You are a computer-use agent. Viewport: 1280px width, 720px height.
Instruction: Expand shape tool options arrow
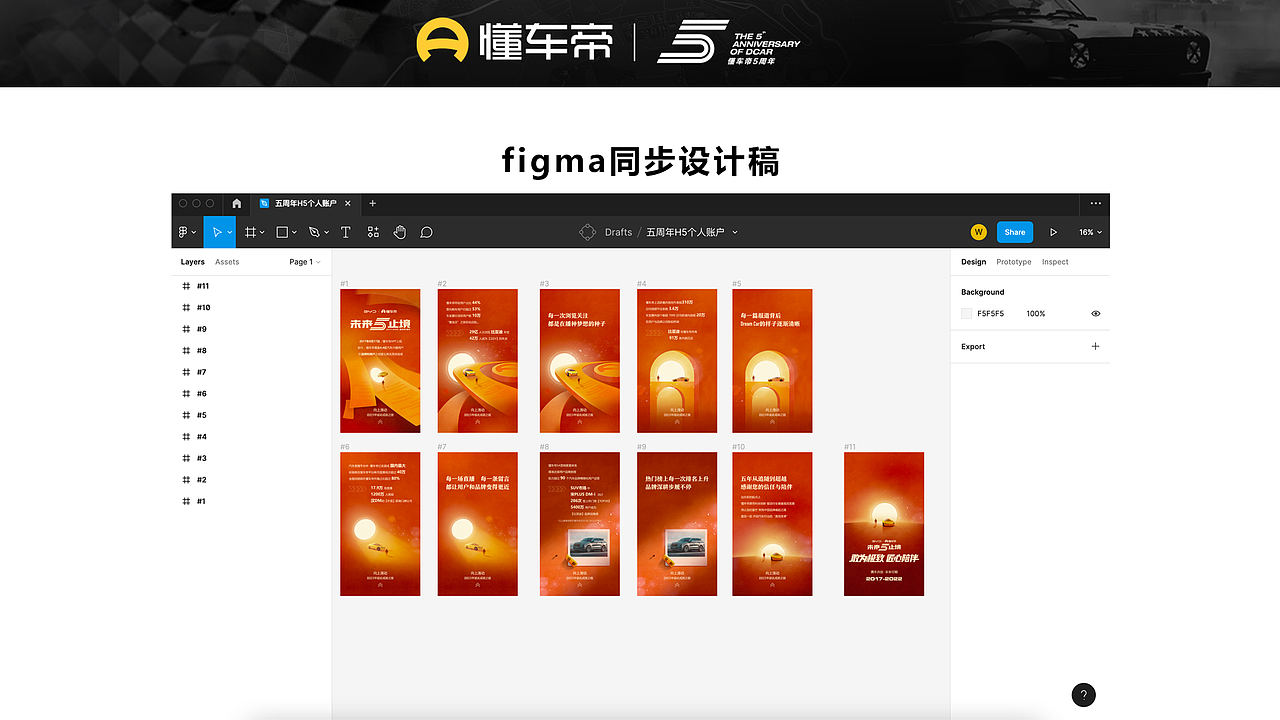[x=295, y=232]
